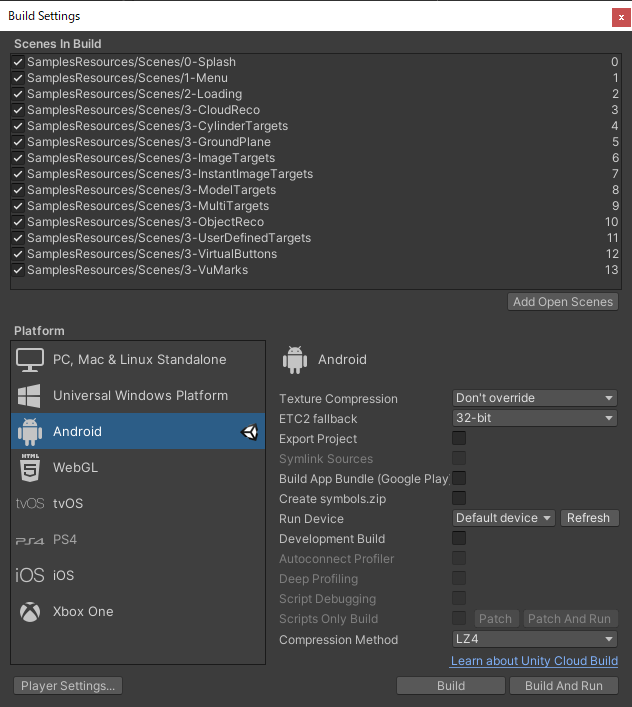Open Learn about Unity Cloud Build link
The width and height of the screenshot is (632, 707).
(x=534, y=661)
